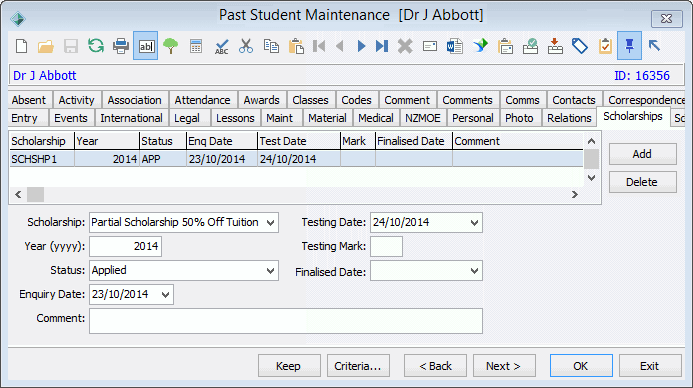Toggle the blue pin icon
693x388 pixels.
629,46
